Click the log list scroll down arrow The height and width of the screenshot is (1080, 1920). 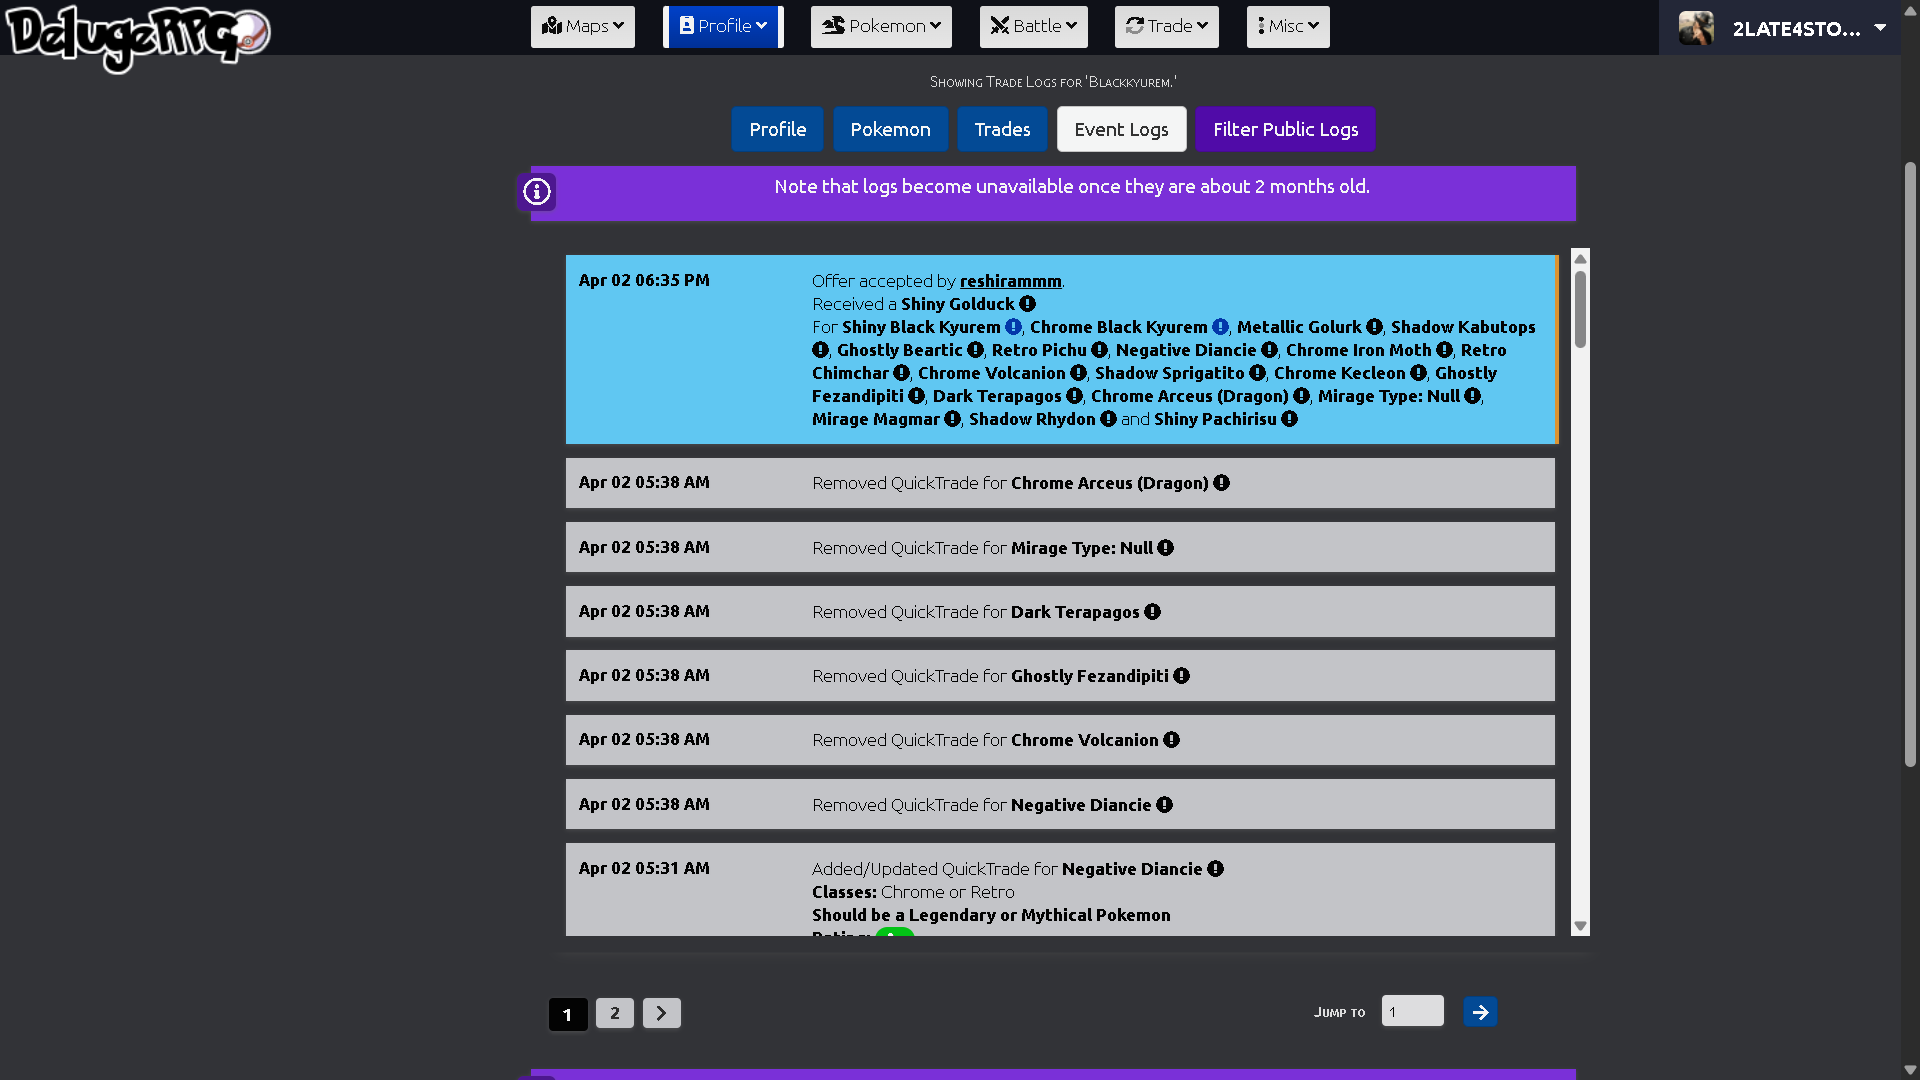pyautogui.click(x=1580, y=926)
